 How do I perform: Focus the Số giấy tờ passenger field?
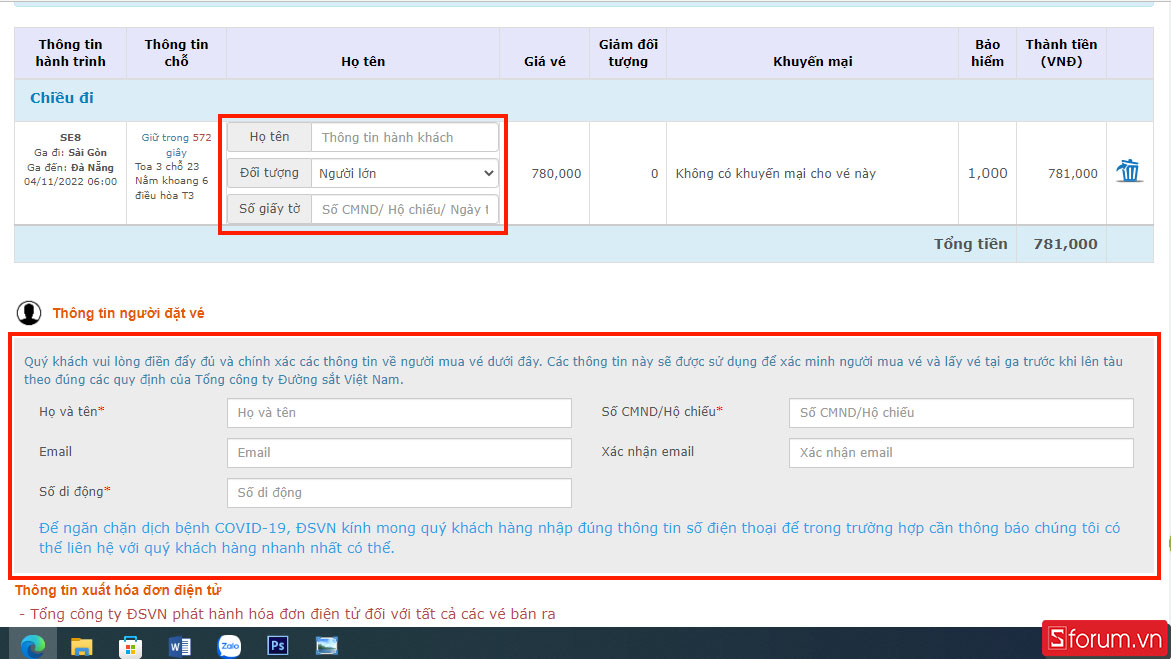(404, 209)
